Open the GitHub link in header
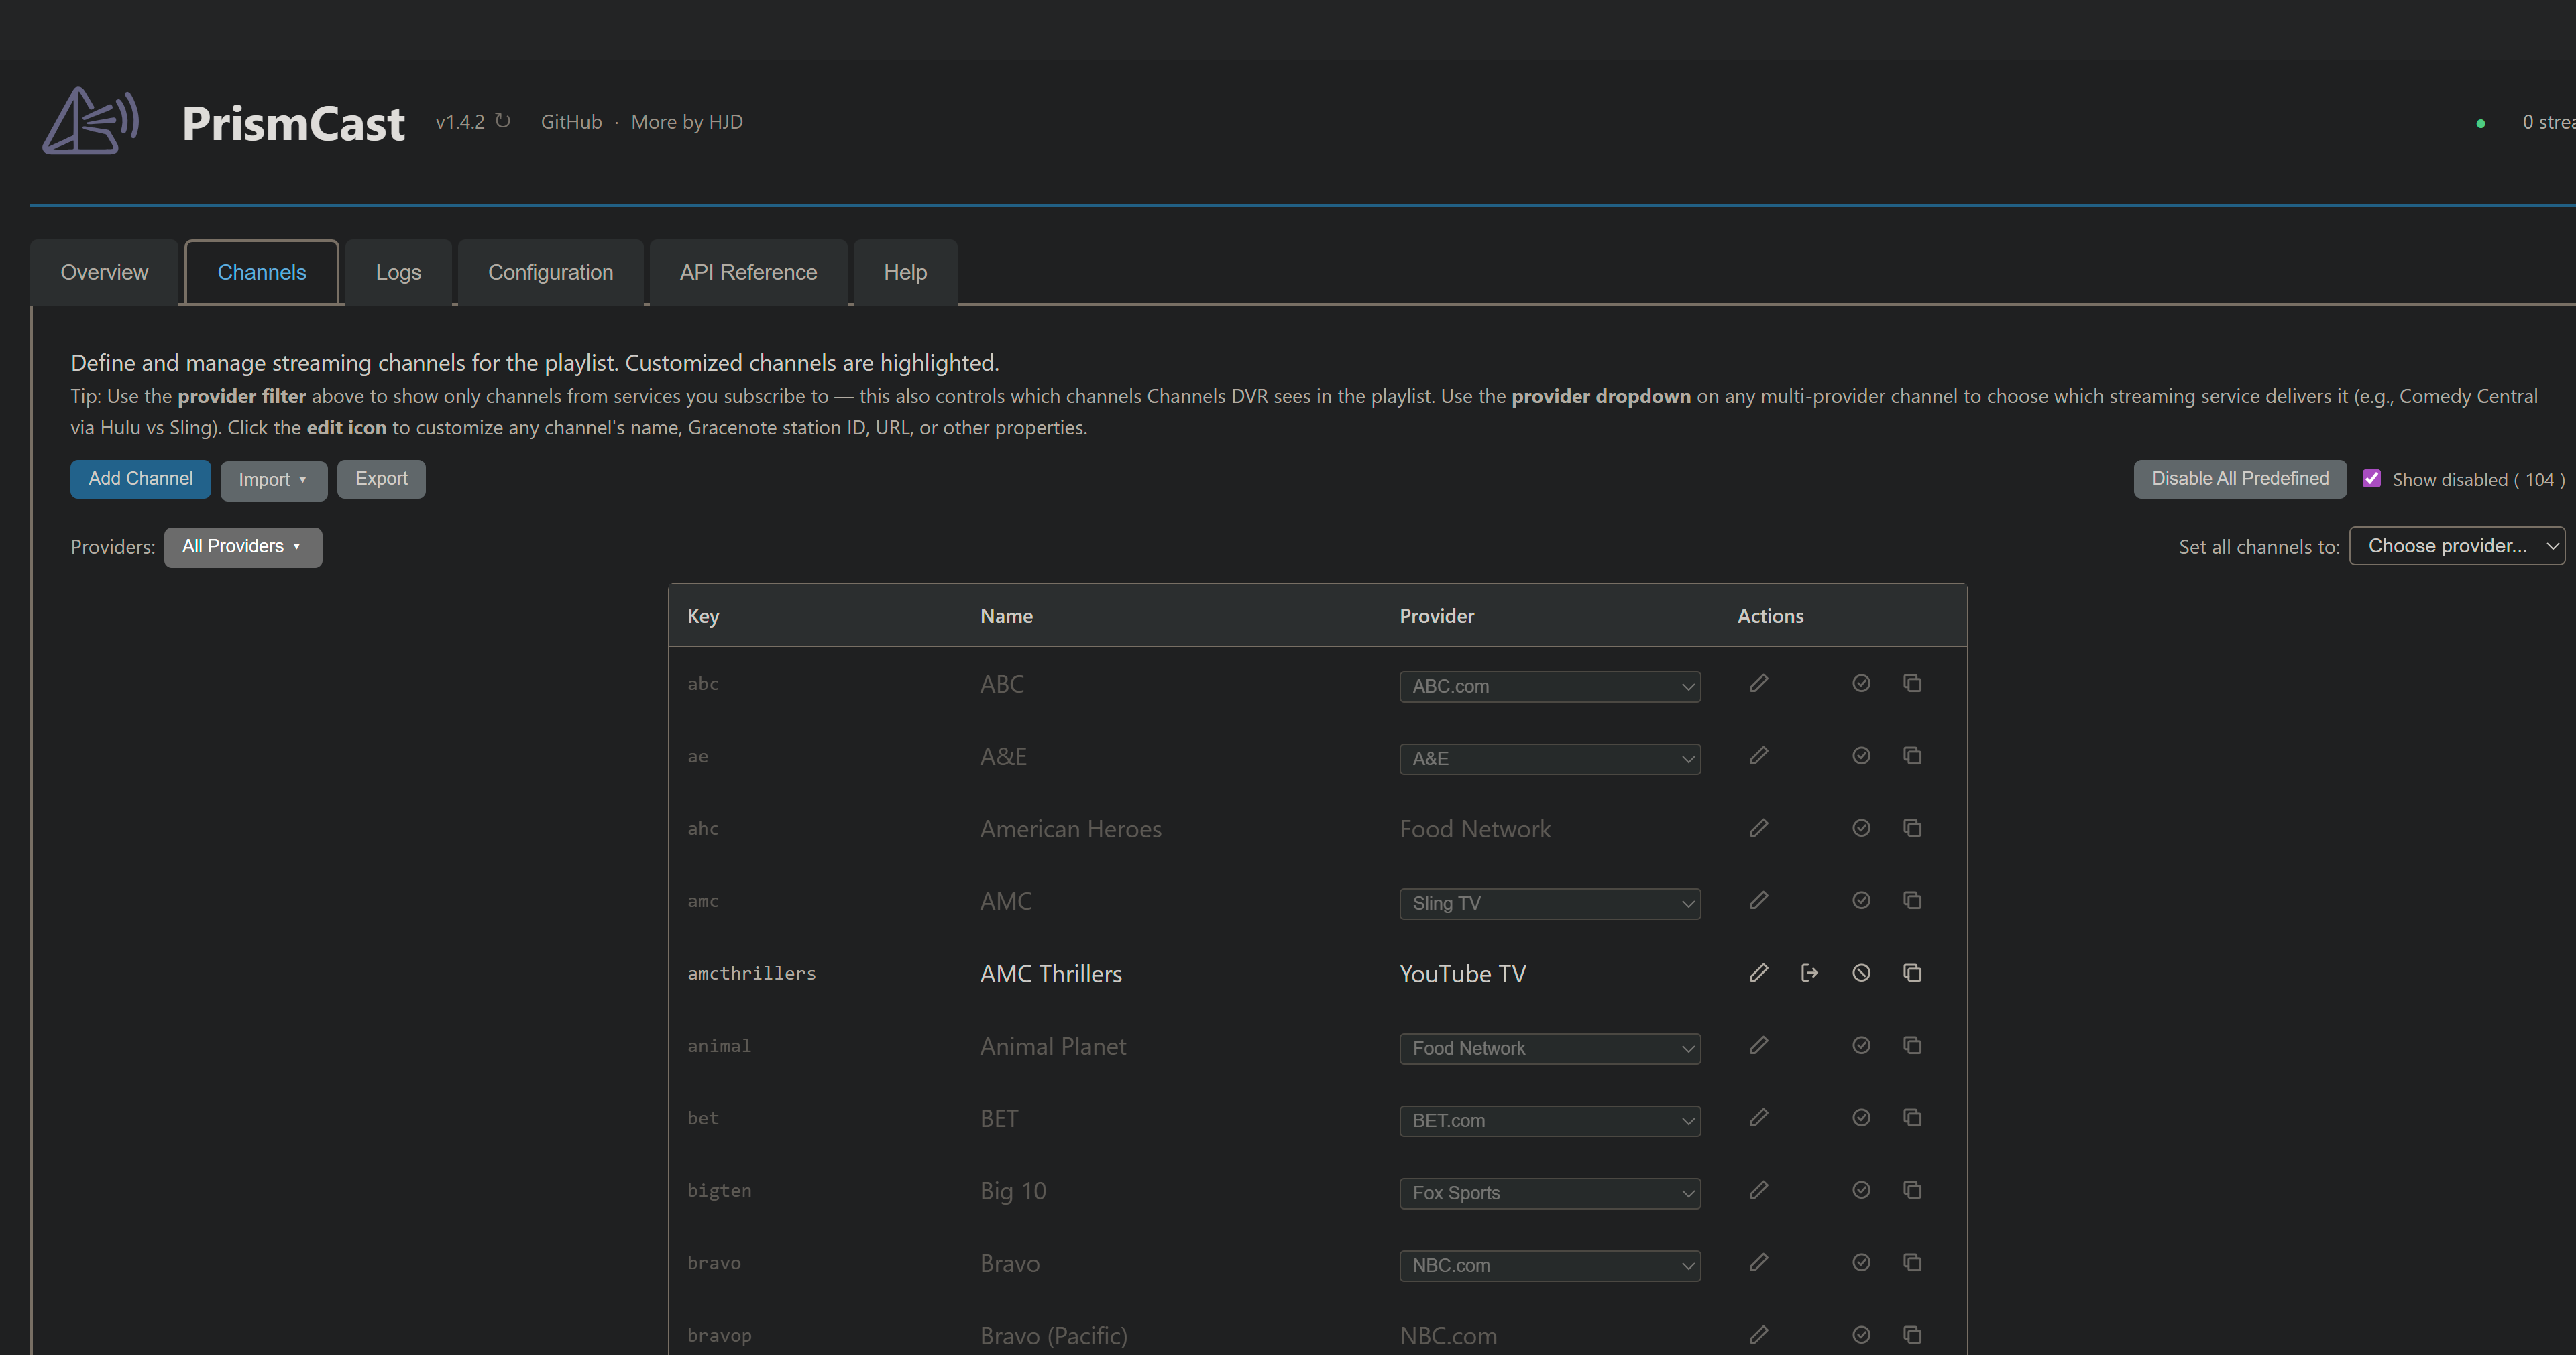Screen dimensions: 2576x1355 571,122
